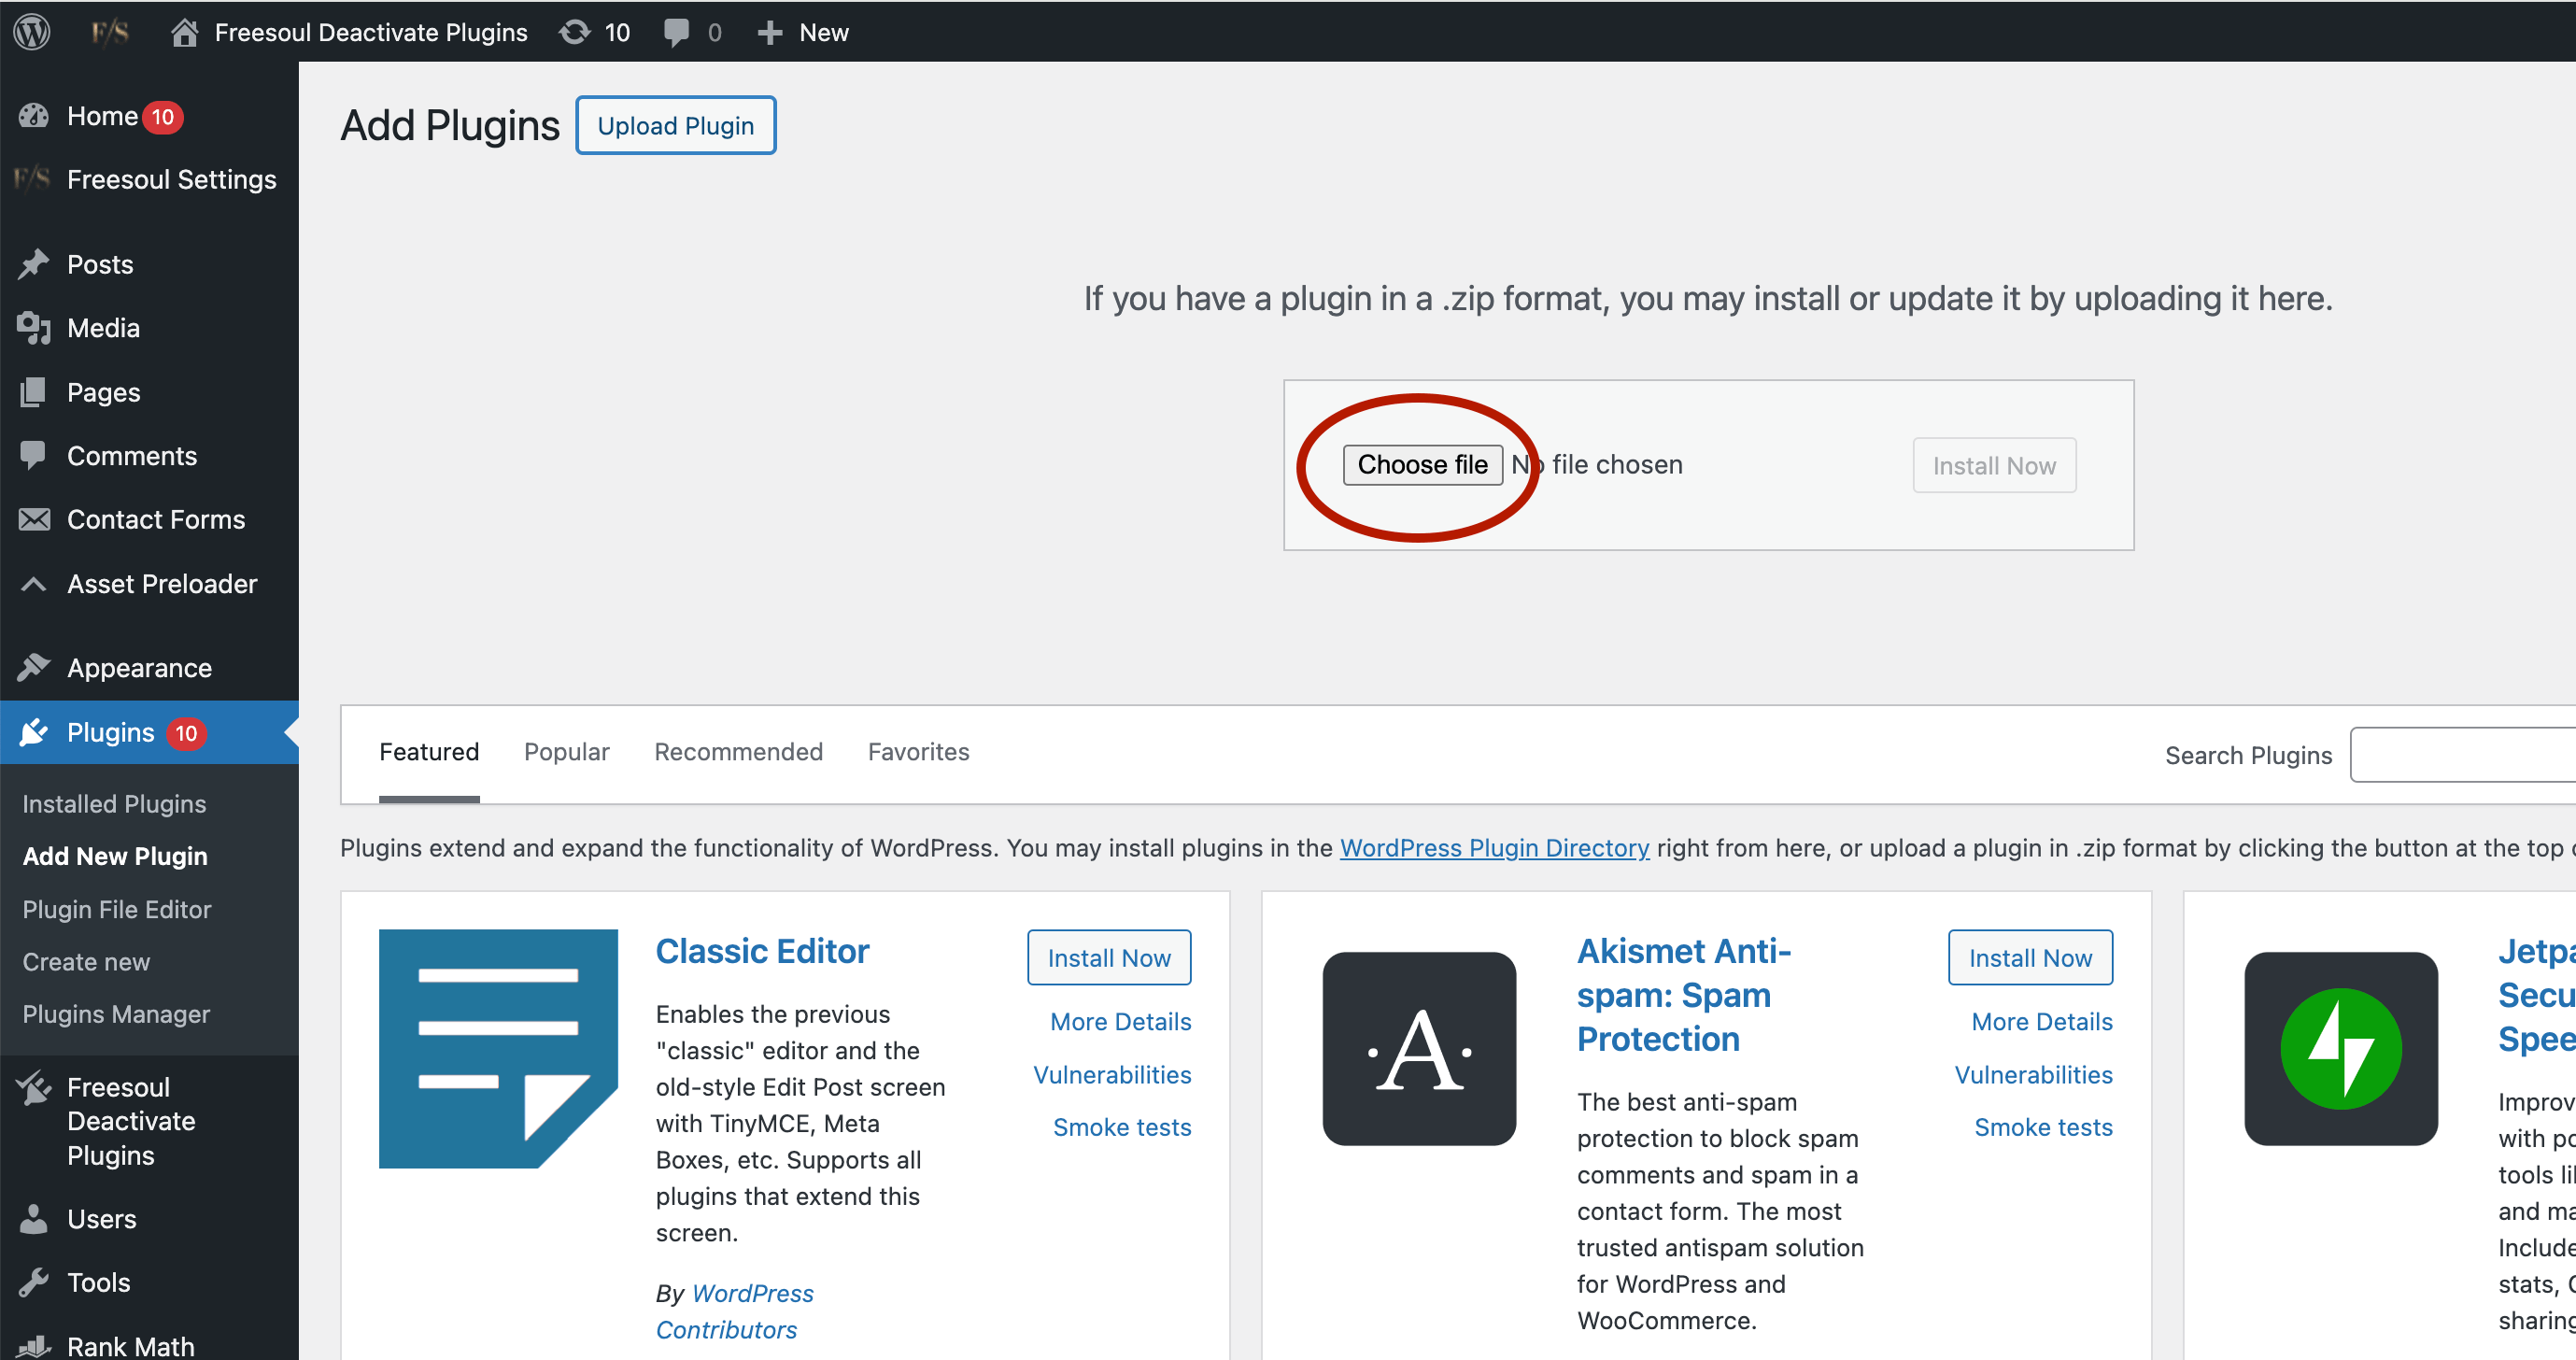Image resolution: width=2576 pixels, height=1360 pixels.
Task: Click the Classic Editor plugin thumbnail
Action: coord(498,1048)
